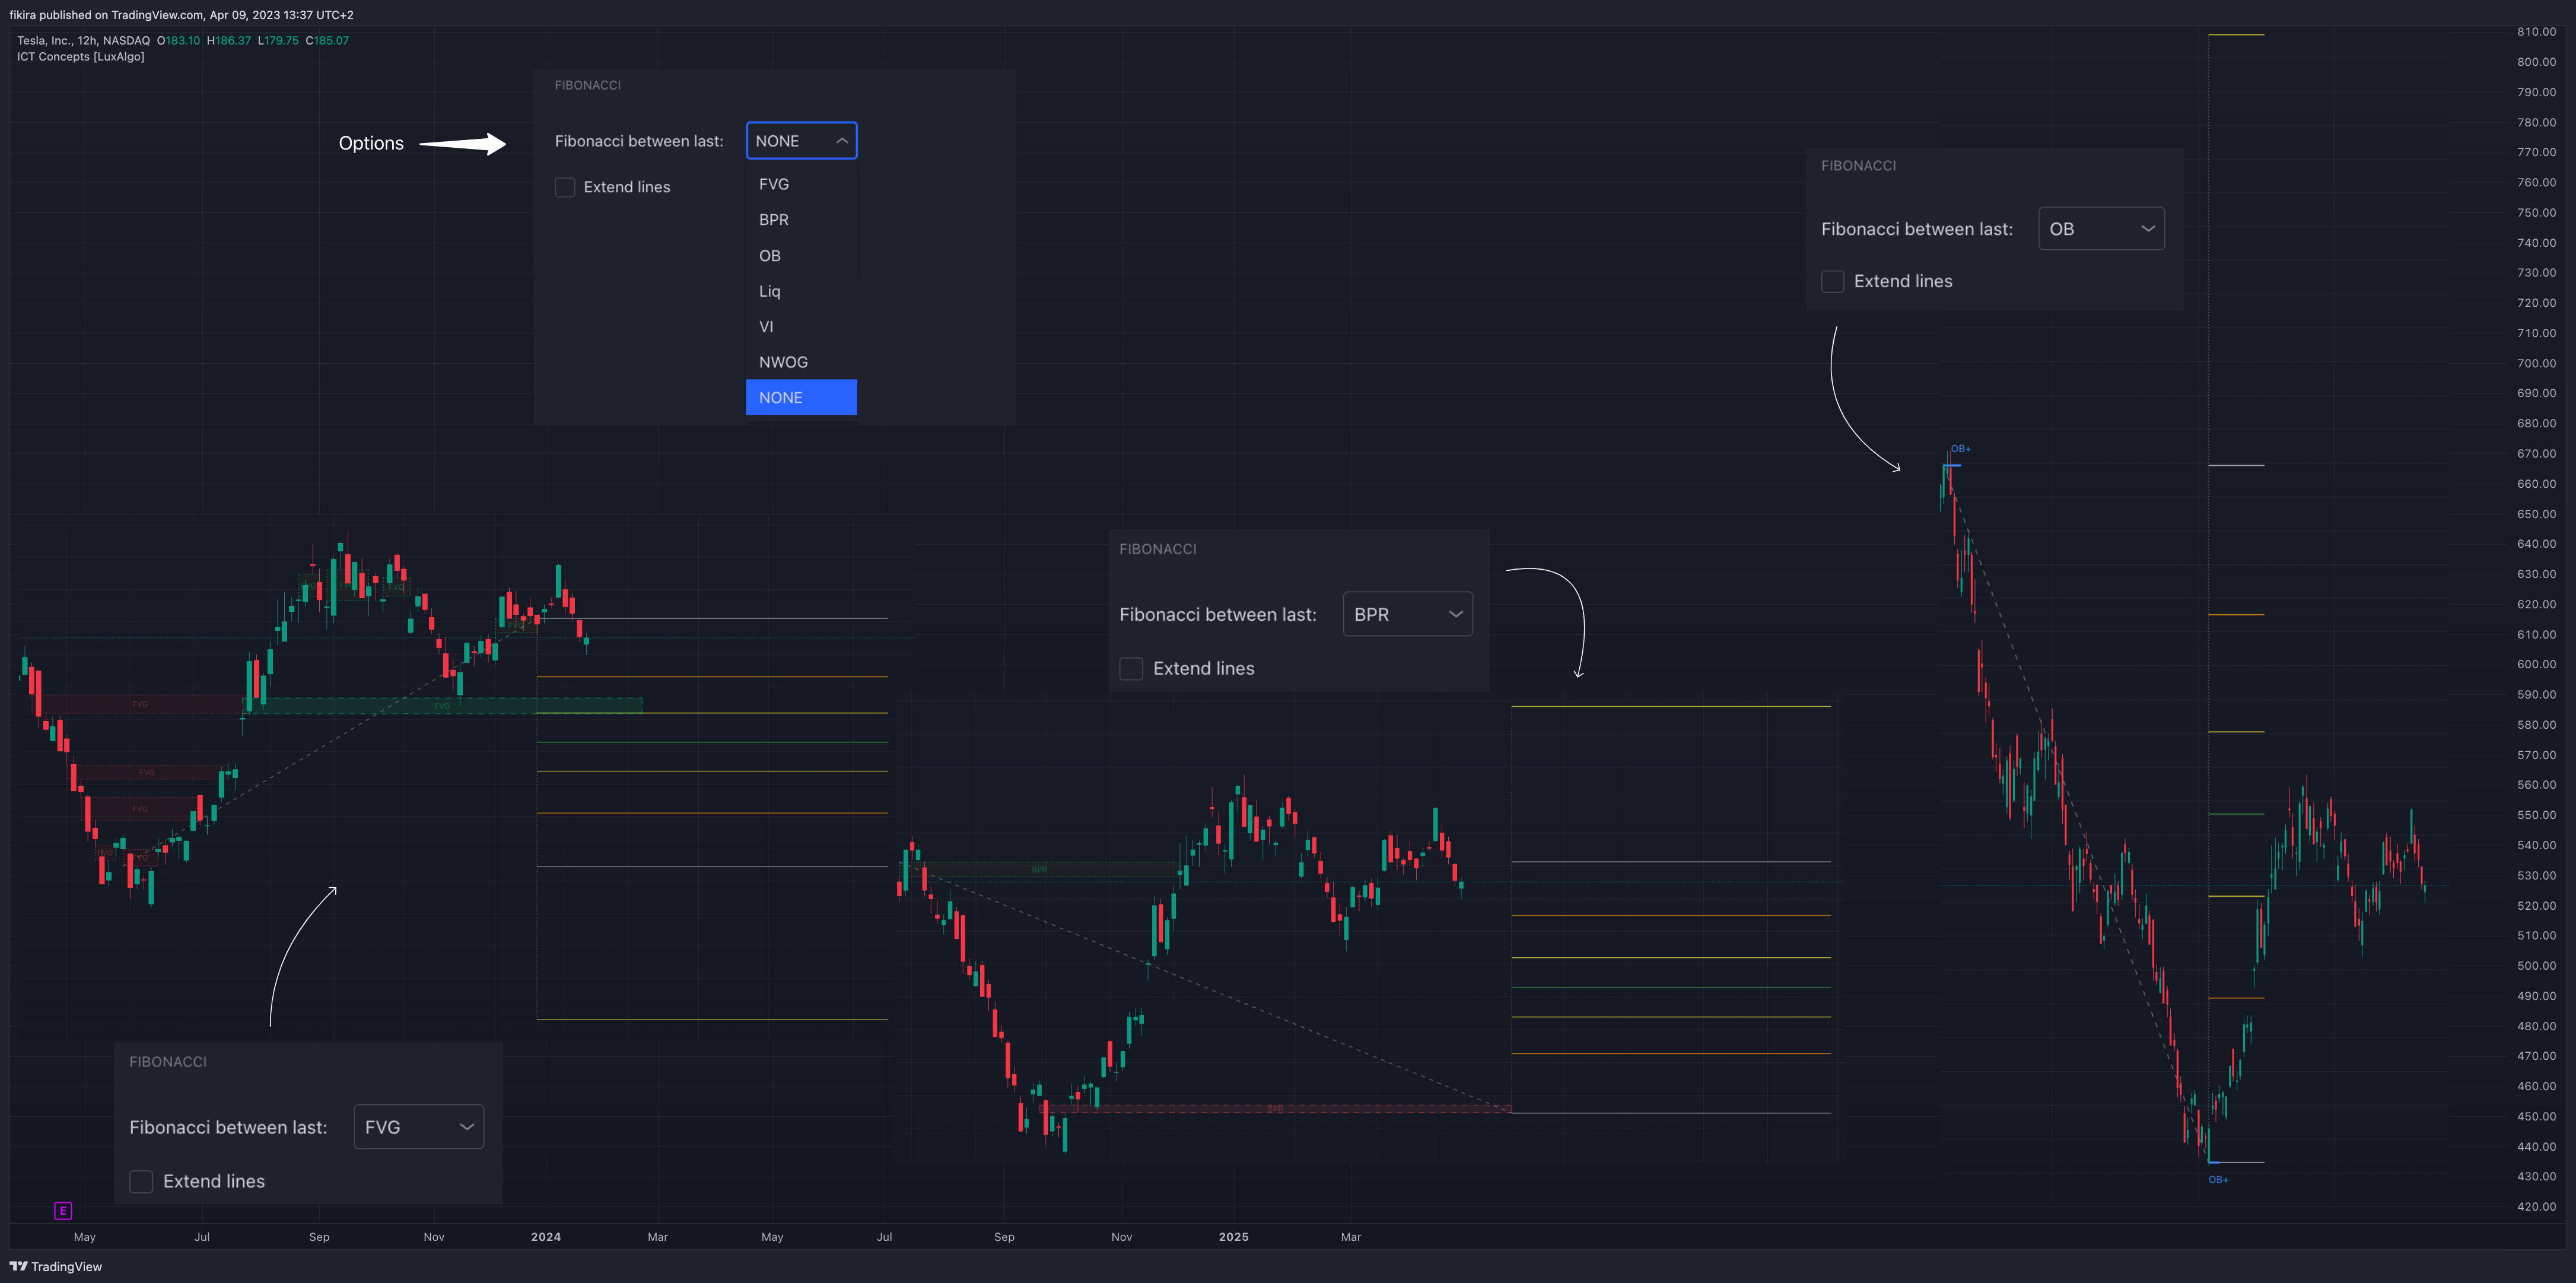Click 600.00 on price axis
The height and width of the screenshot is (1283, 2576).
tap(2536, 664)
